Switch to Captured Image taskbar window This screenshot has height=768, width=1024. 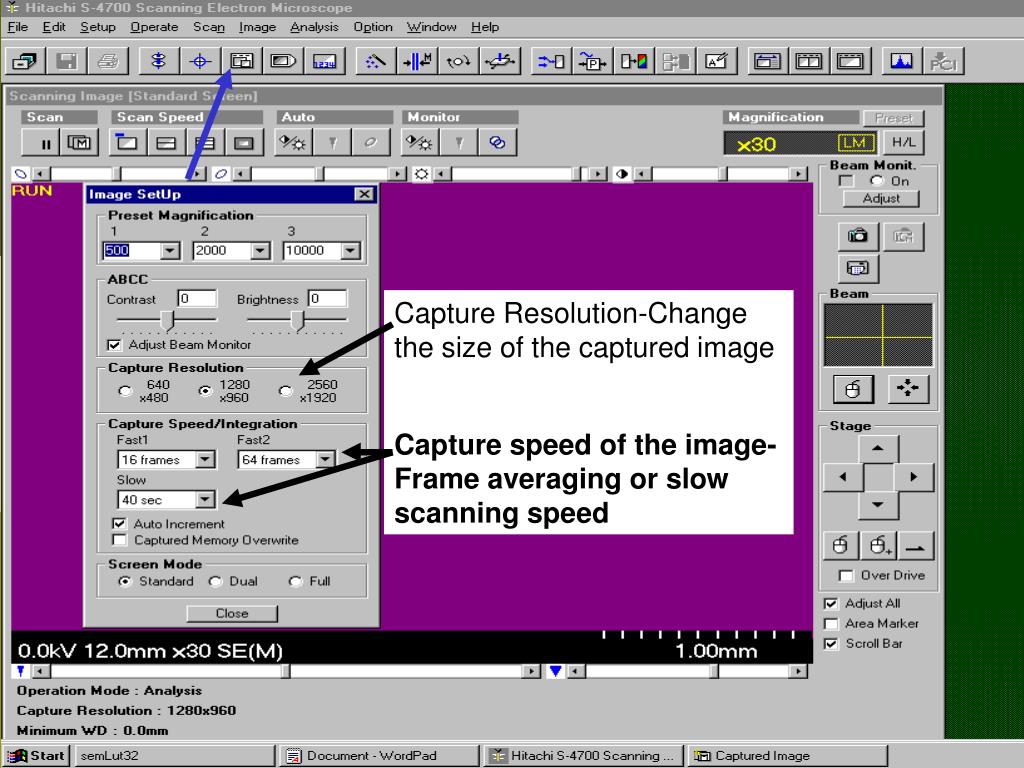click(x=788, y=756)
